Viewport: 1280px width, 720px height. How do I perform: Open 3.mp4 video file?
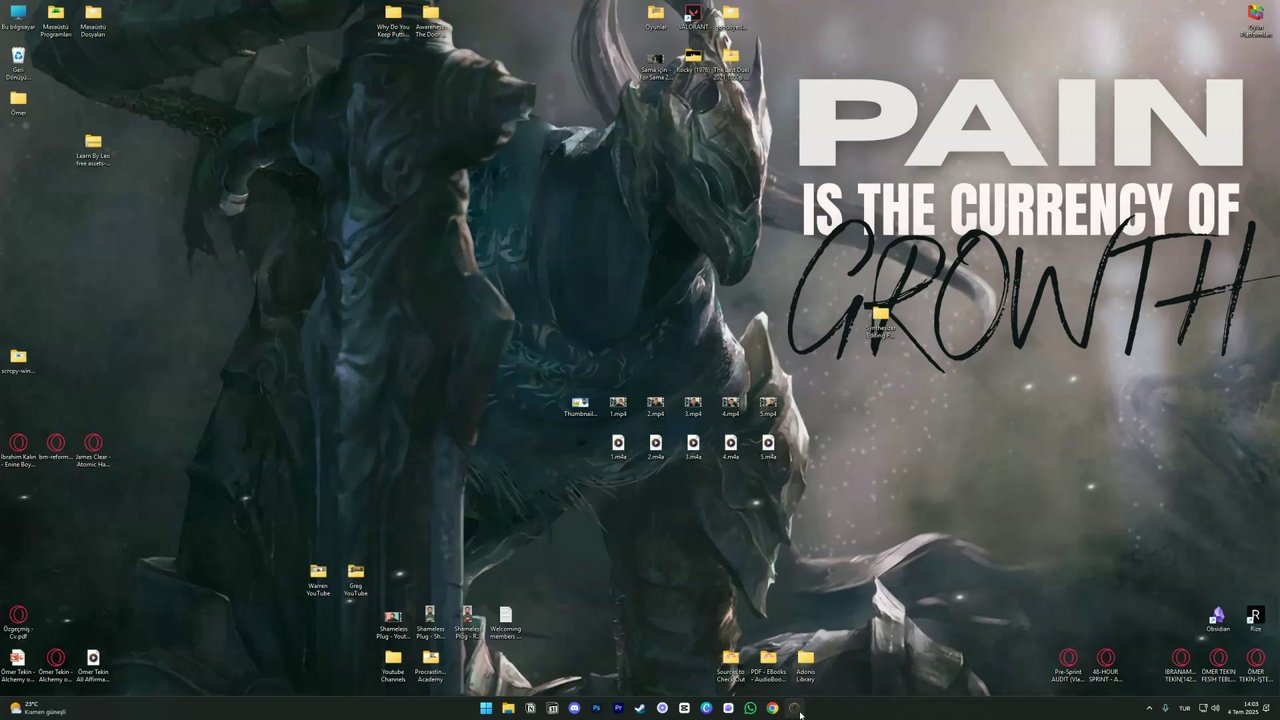point(693,406)
